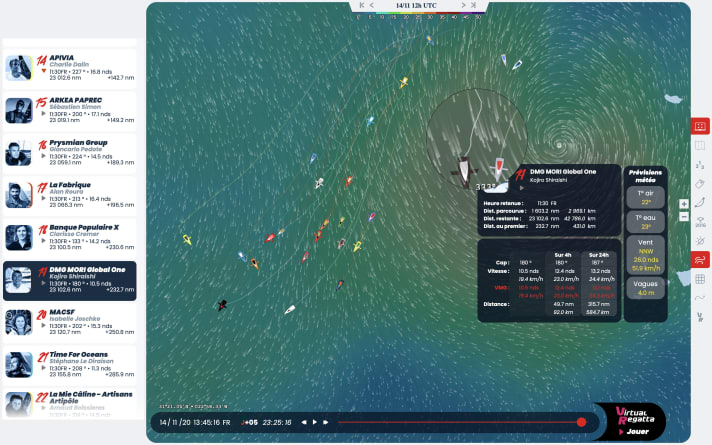Screen dimensions: 712x445
Task: Select the Vent NNW forecast button
Action: 645,255
